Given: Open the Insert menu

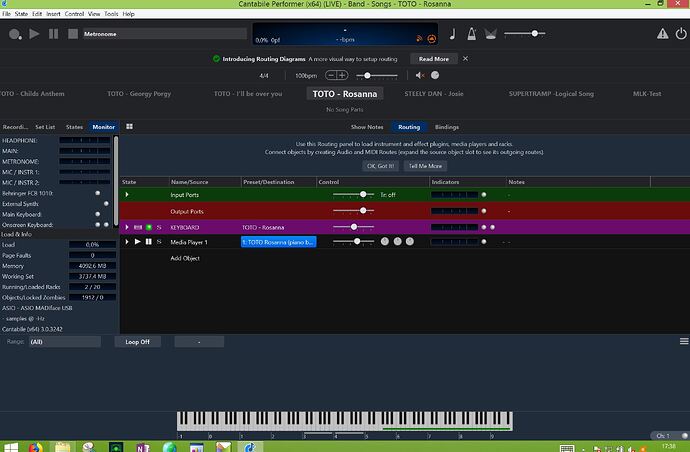Looking at the screenshot, I should pos(53,14).
